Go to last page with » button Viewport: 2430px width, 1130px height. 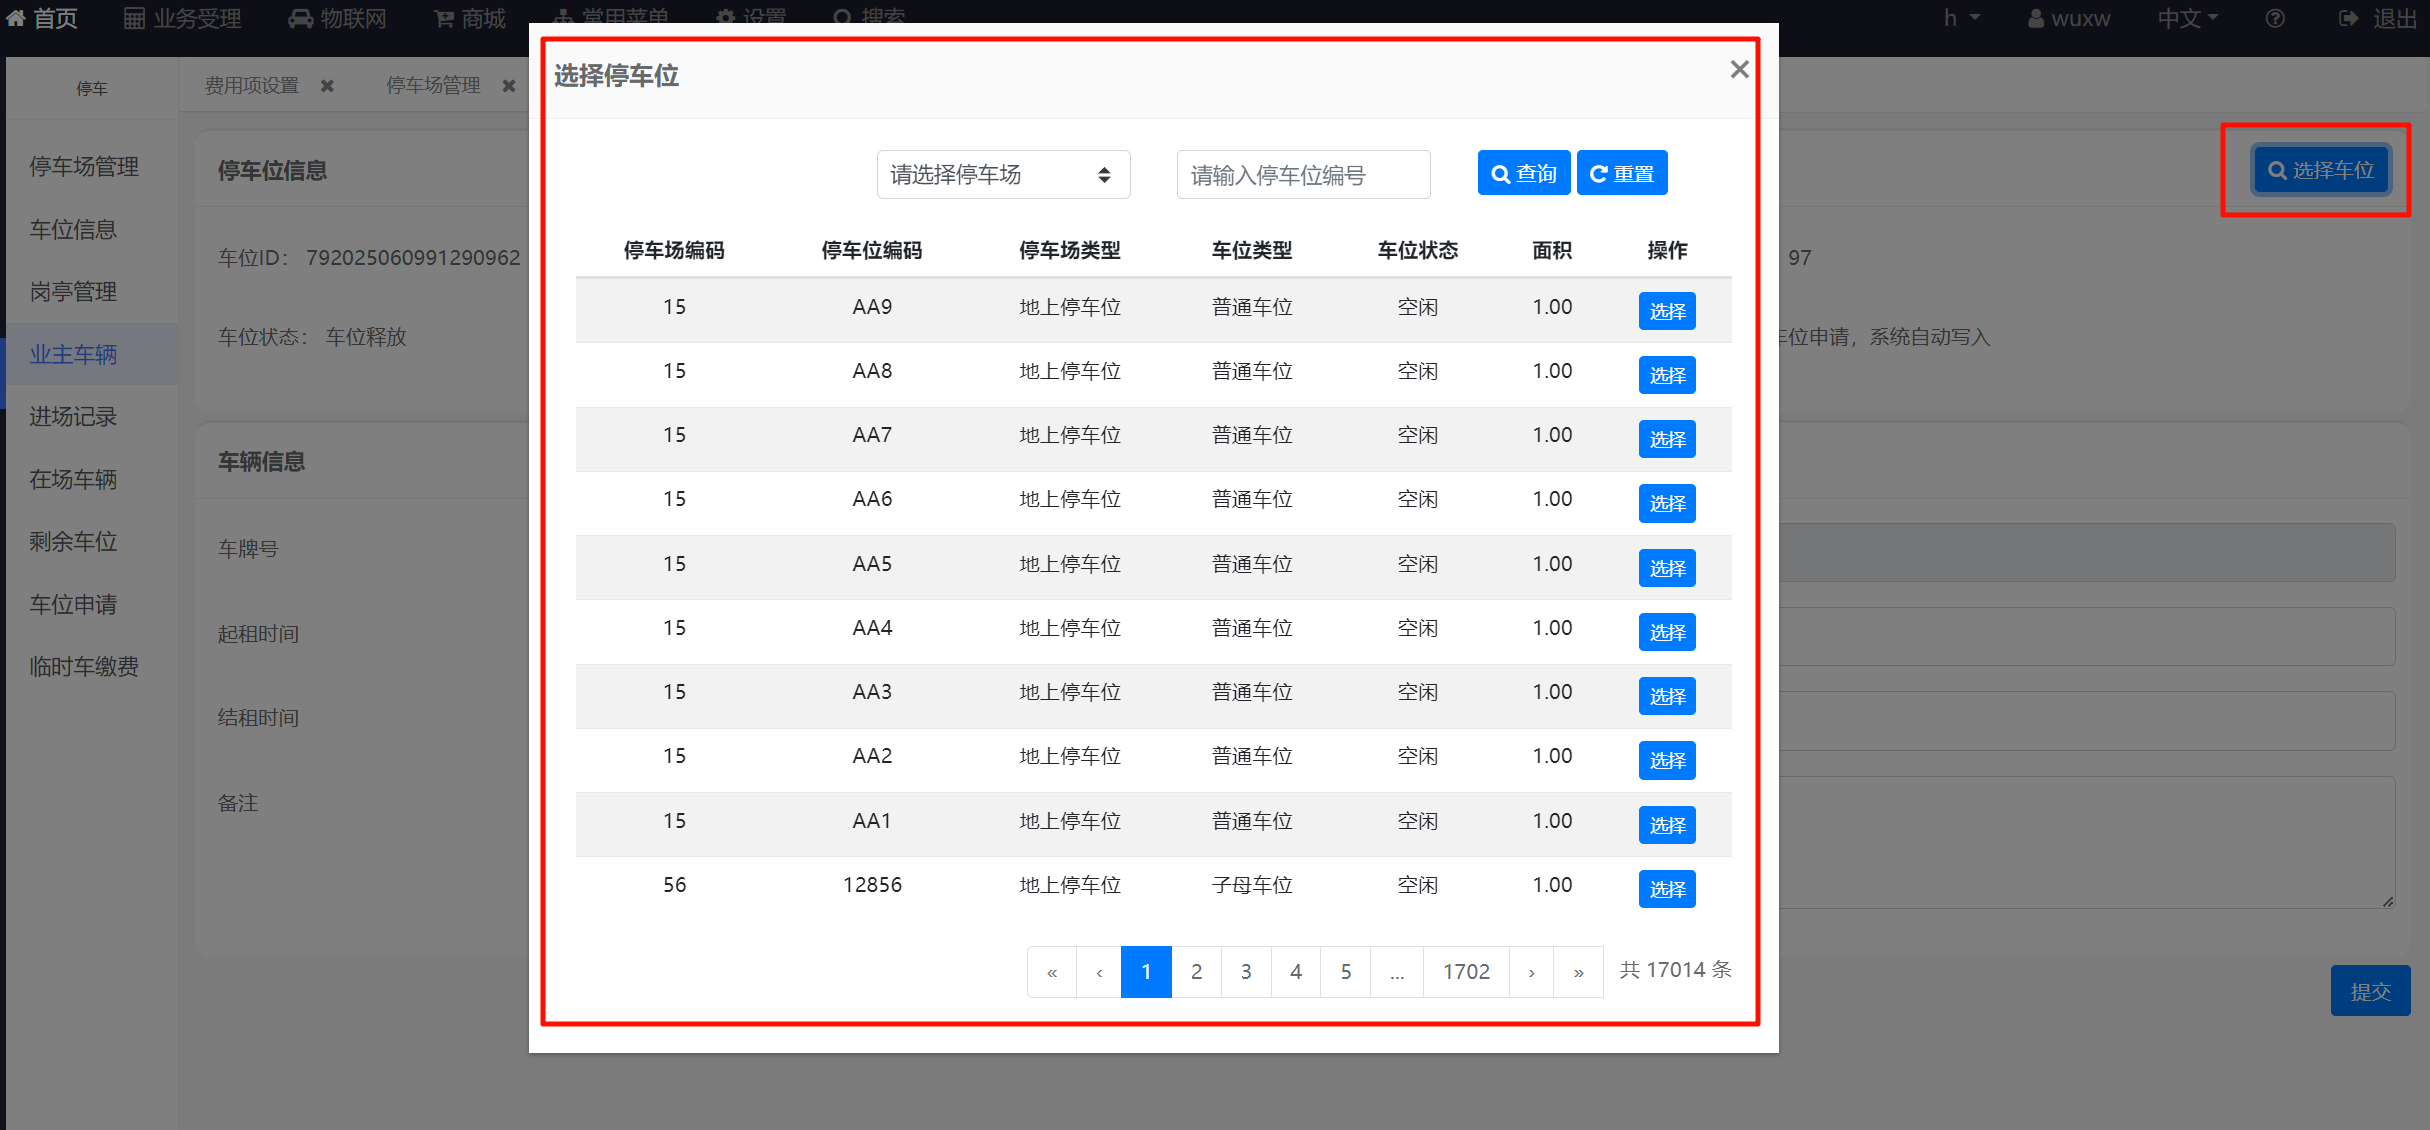coord(1578,972)
